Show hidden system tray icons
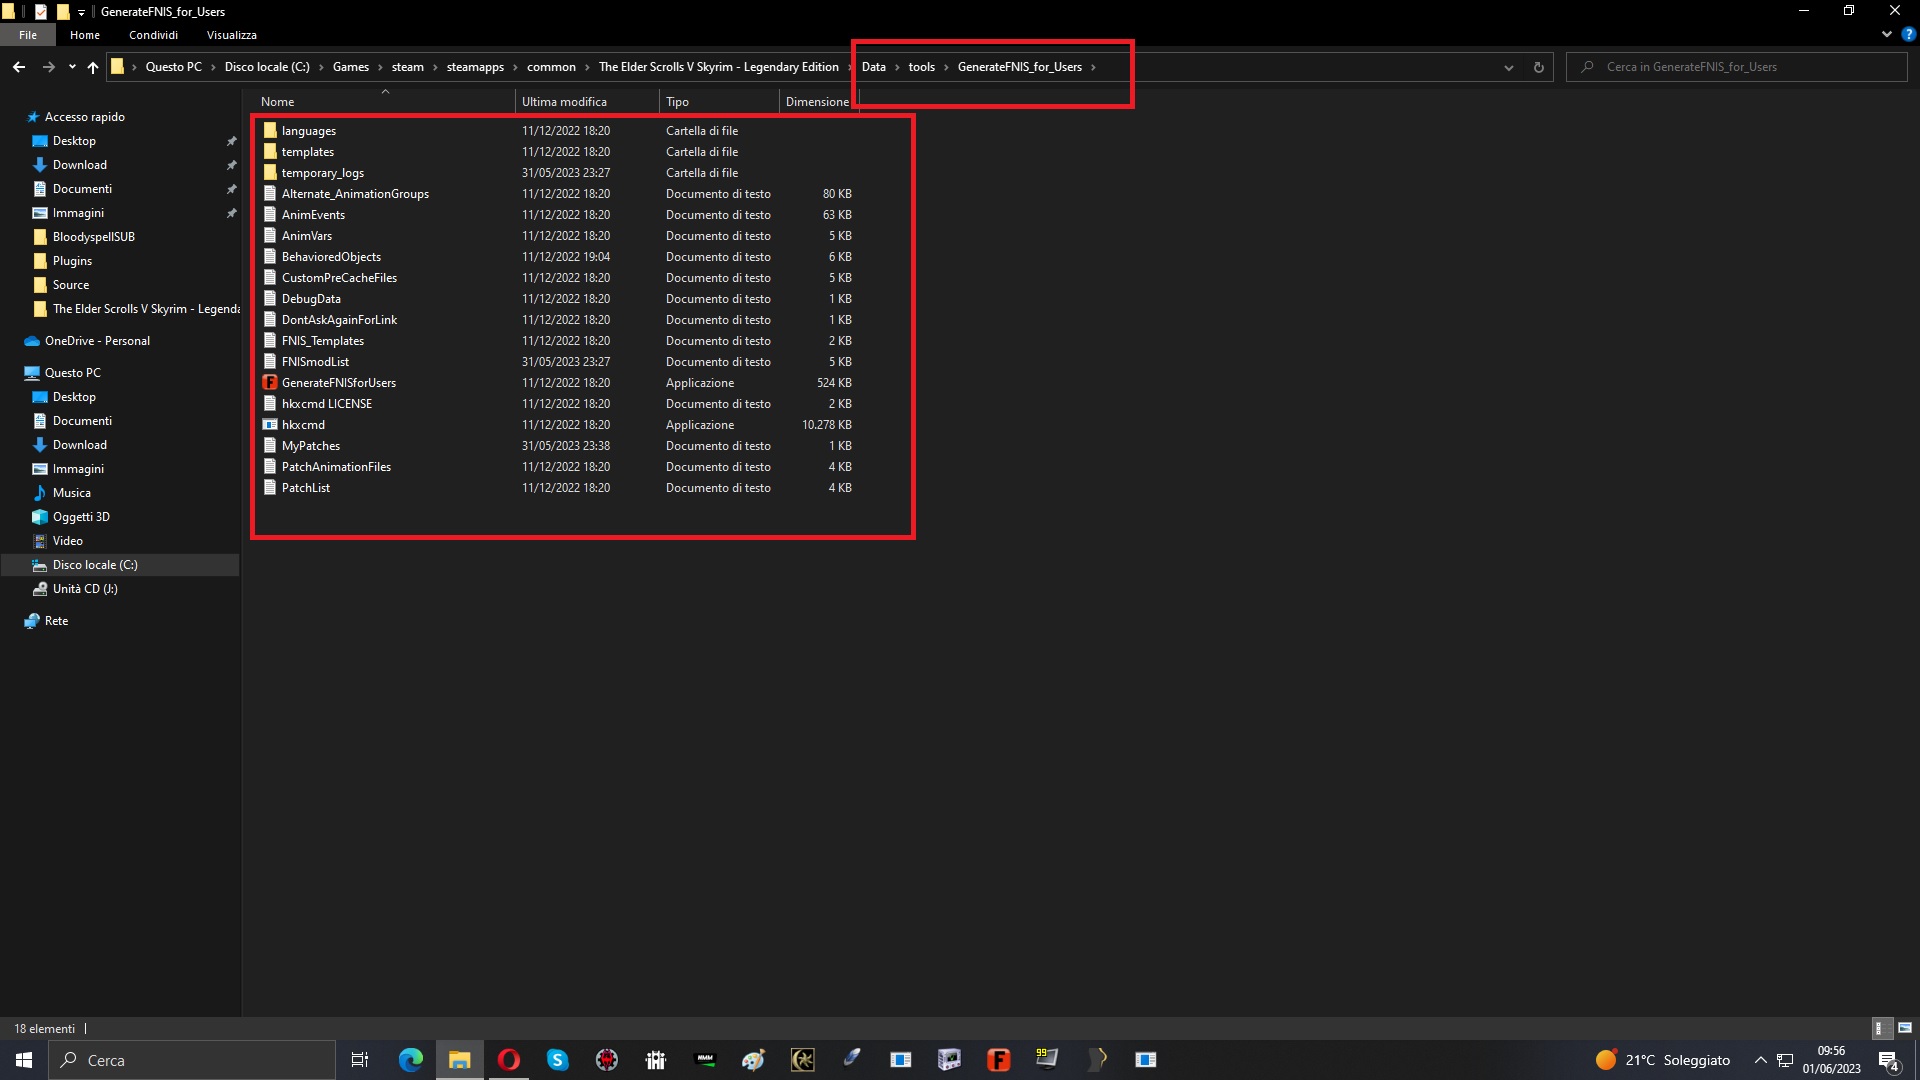 click(1760, 1060)
